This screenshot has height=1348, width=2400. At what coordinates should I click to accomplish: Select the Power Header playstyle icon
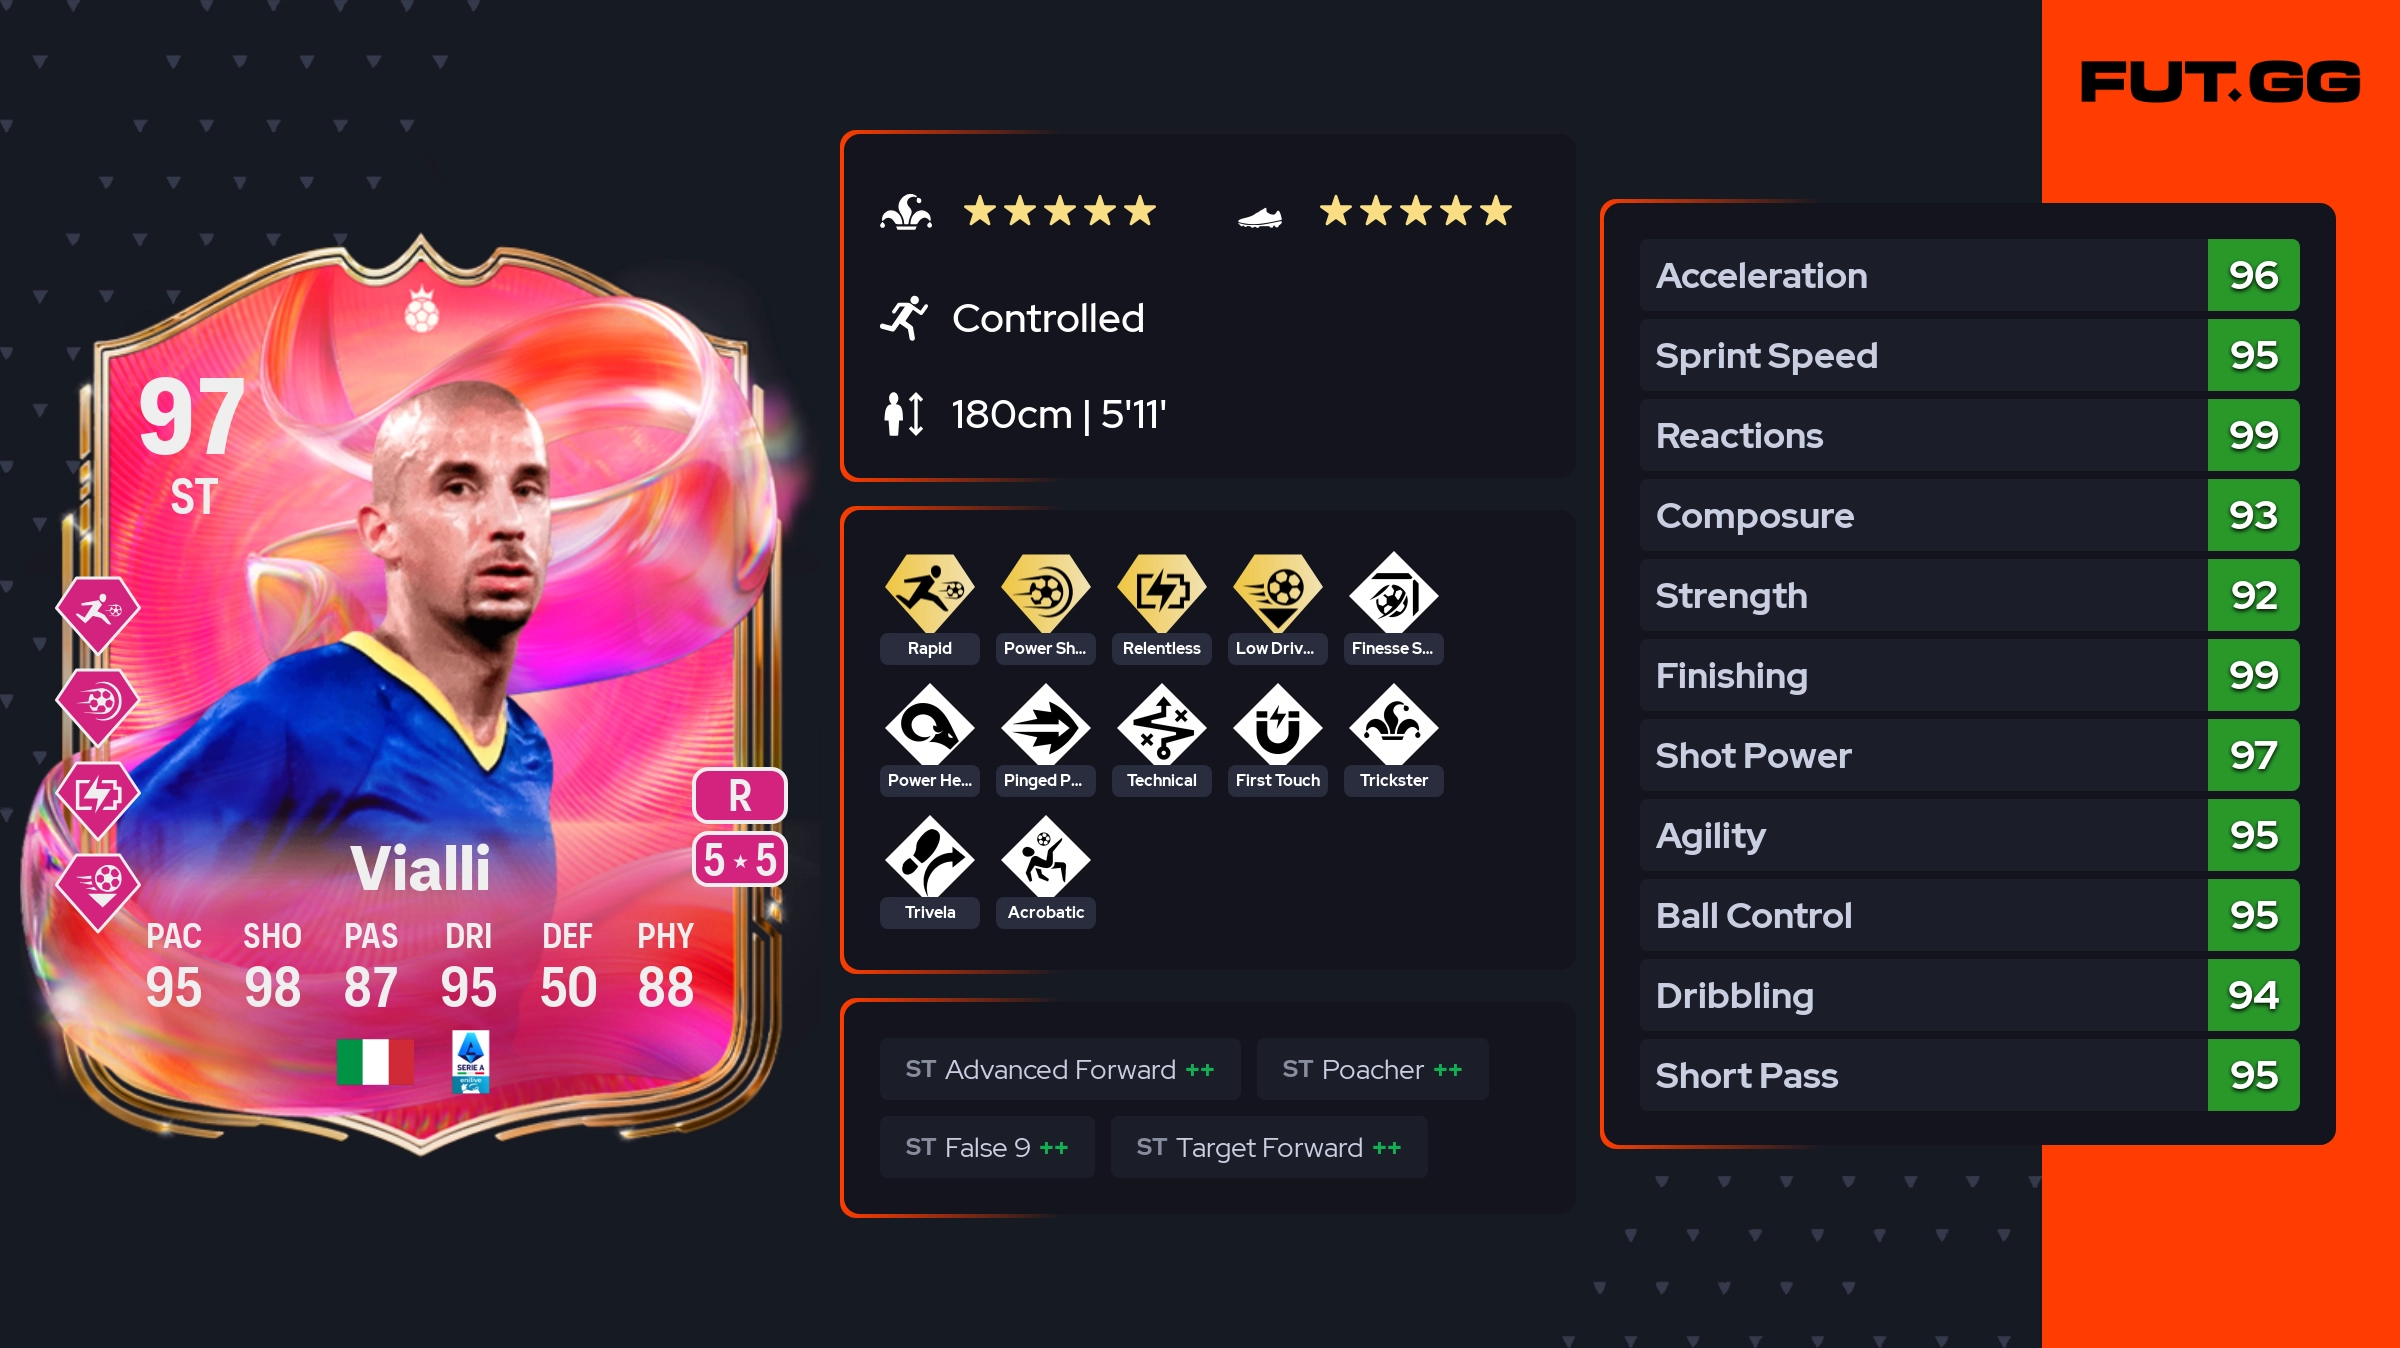tap(929, 726)
